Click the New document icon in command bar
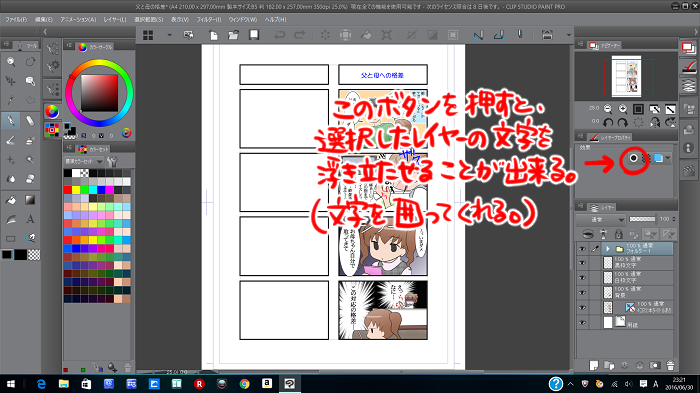700x393 pixels. coord(213,35)
